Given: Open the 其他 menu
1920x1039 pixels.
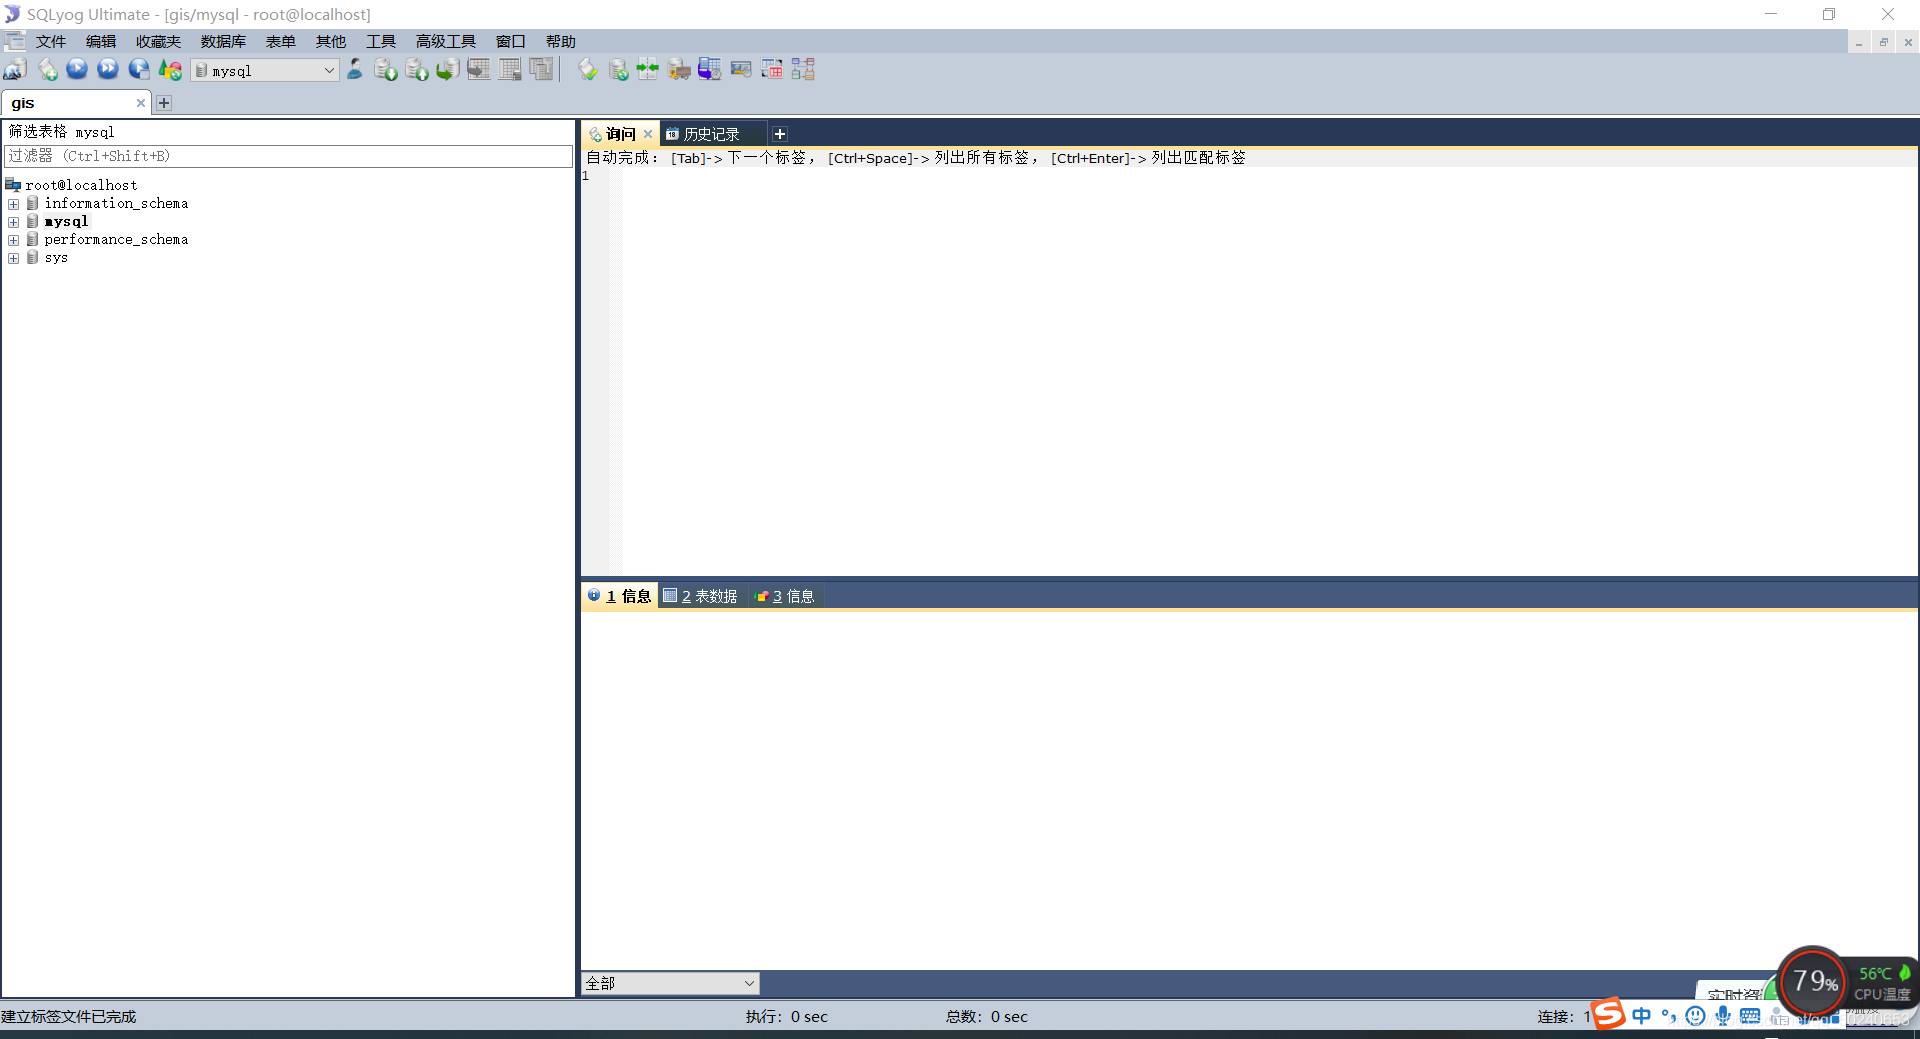Looking at the screenshot, I should click(x=331, y=42).
